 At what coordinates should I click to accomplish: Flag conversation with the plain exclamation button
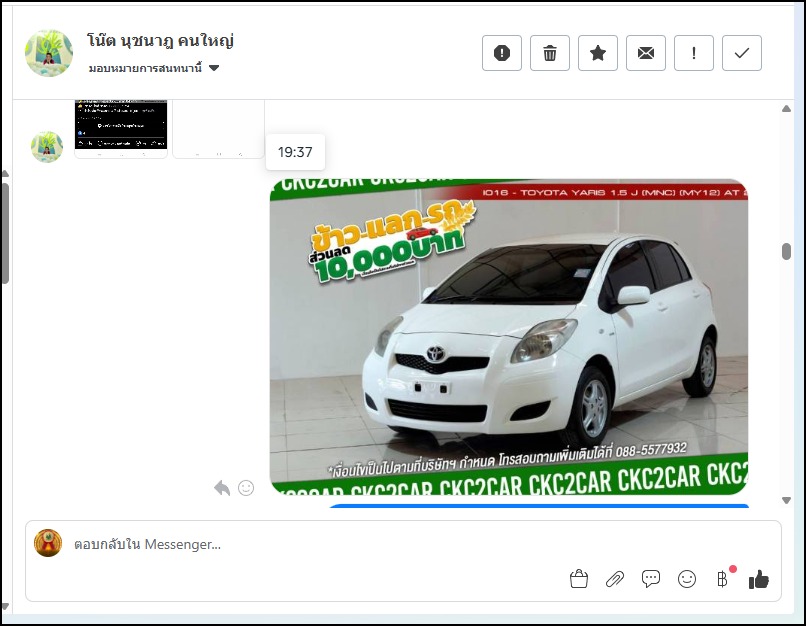coord(694,53)
